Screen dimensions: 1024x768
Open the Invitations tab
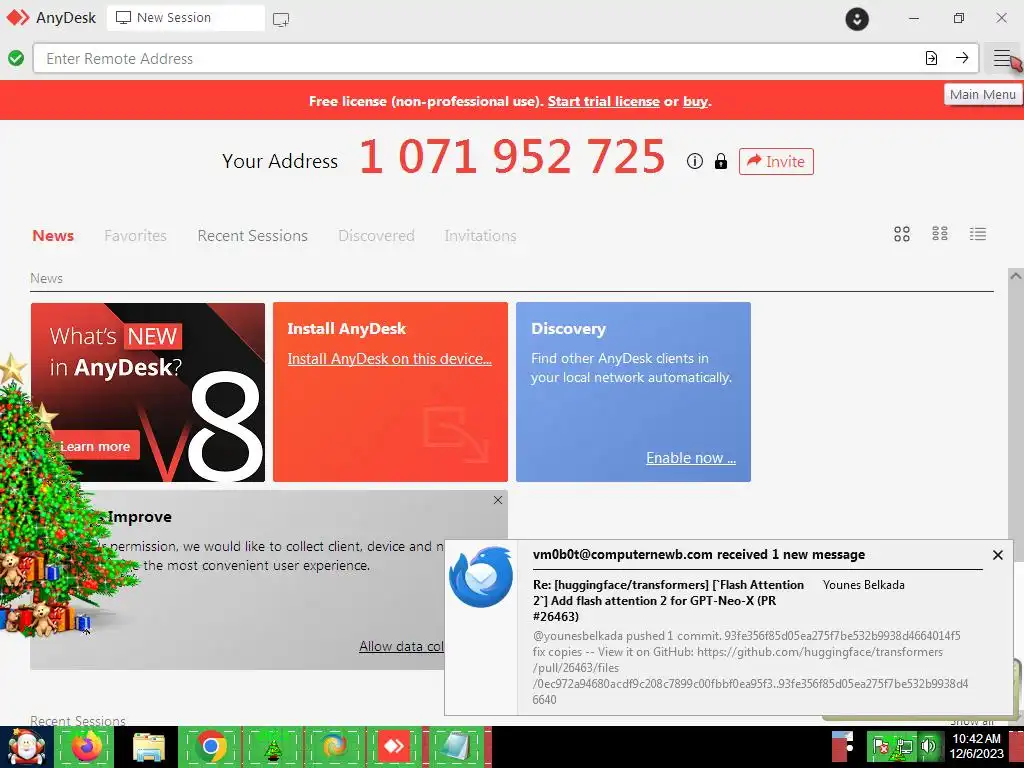pos(481,236)
